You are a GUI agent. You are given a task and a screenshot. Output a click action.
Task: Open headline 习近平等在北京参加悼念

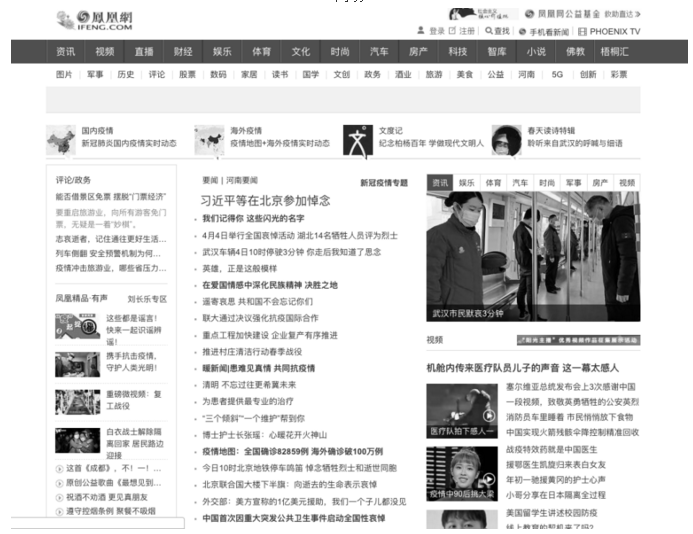(x=266, y=201)
